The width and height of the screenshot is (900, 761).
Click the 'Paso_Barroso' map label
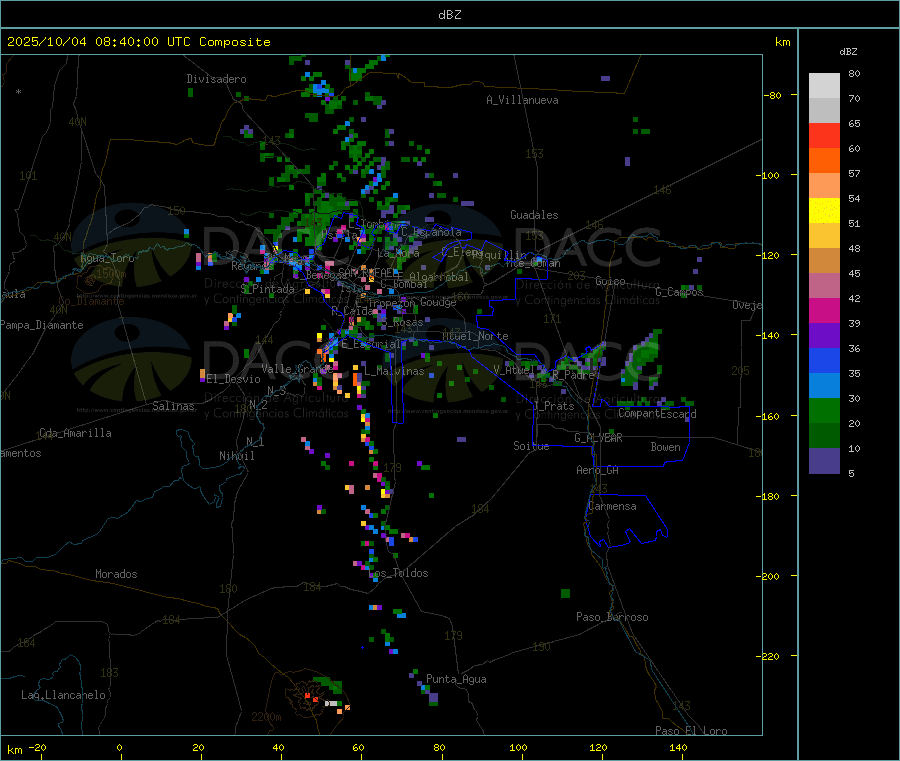[x=612, y=617]
